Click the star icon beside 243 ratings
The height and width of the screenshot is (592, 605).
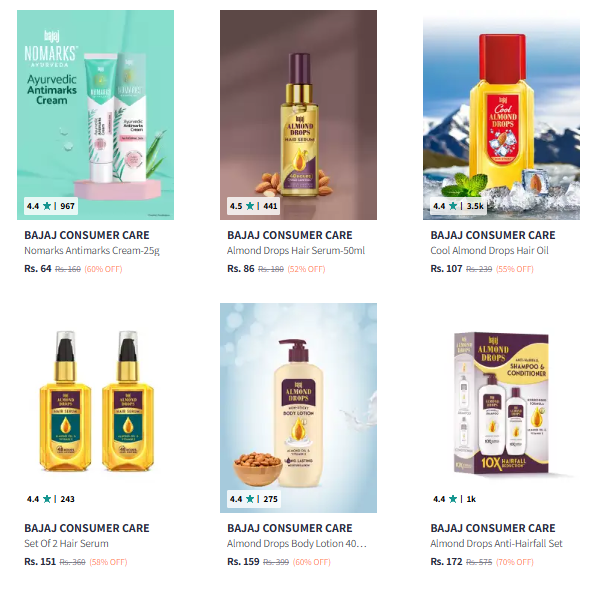click(47, 499)
